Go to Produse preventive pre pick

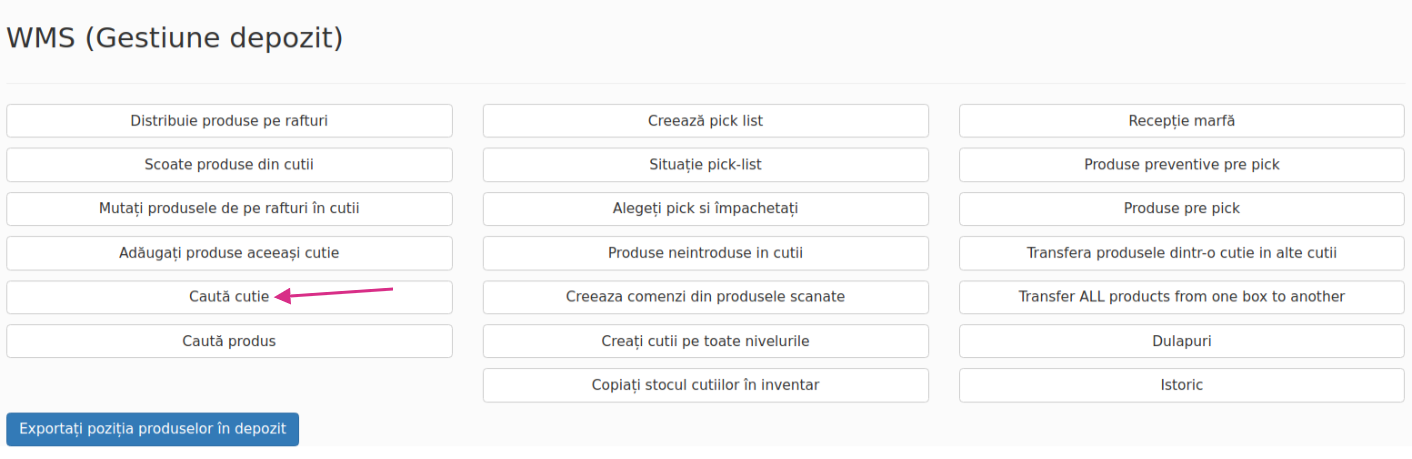tap(1181, 165)
